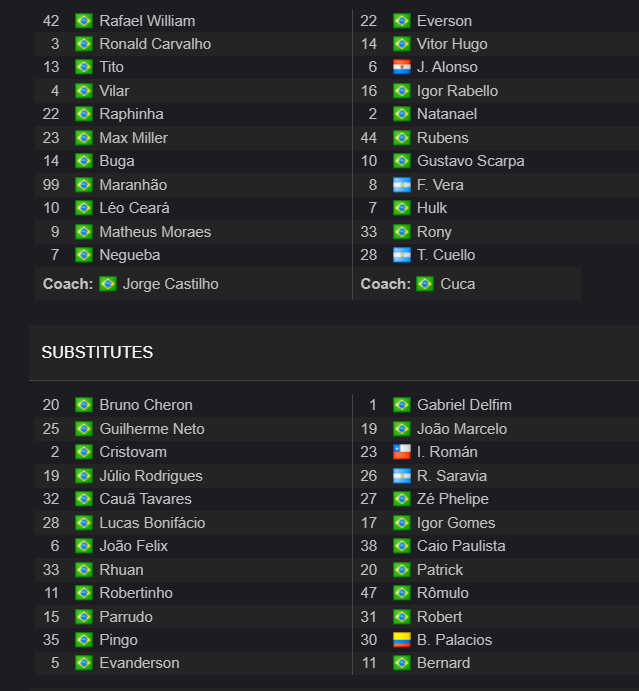Click the Brazil flag beside Rafael William
Viewport: 639px width, 691px height.
pyautogui.click(x=84, y=21)
